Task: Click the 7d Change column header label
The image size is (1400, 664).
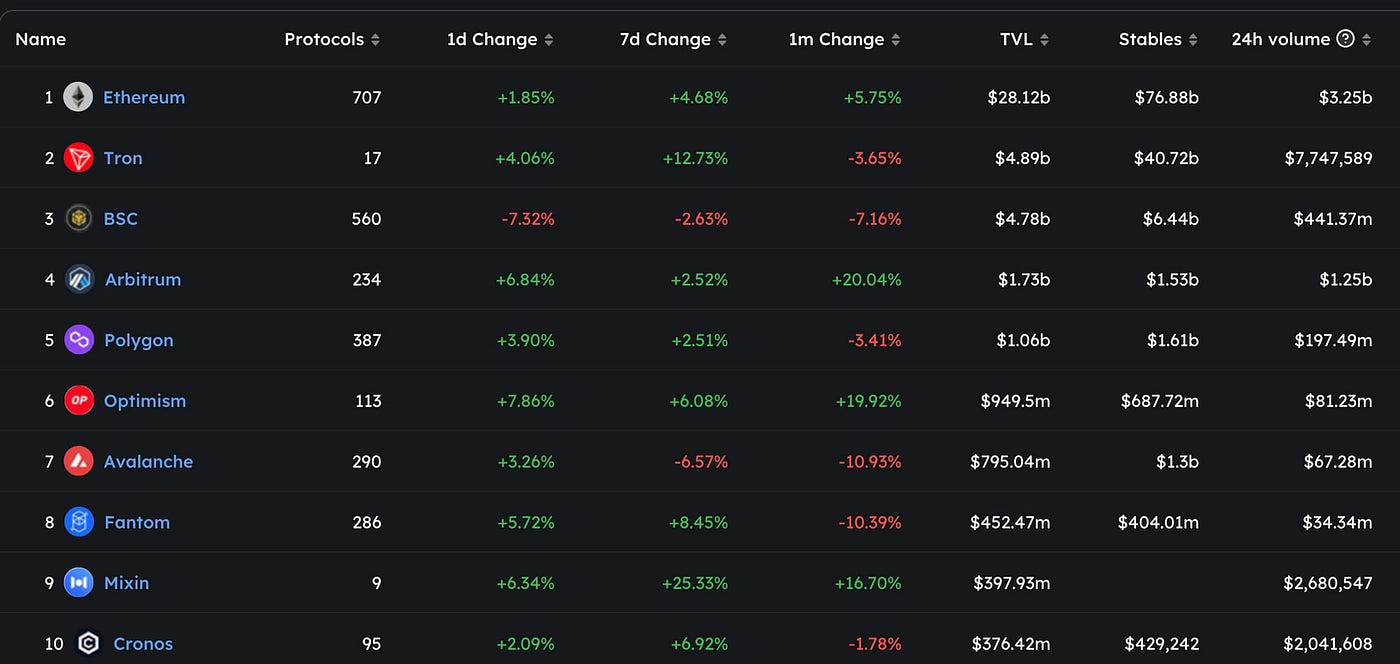Action: coord(665,39)
